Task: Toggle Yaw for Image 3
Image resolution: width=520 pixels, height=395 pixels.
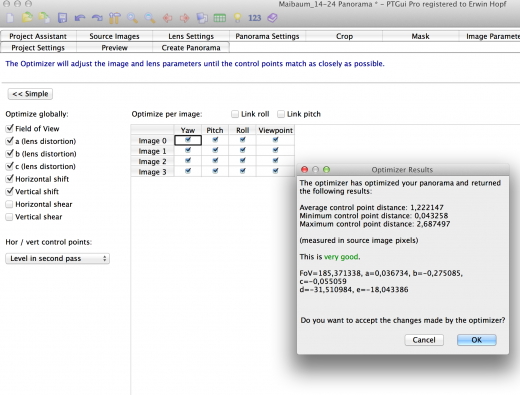Action: tap(188, 171)
